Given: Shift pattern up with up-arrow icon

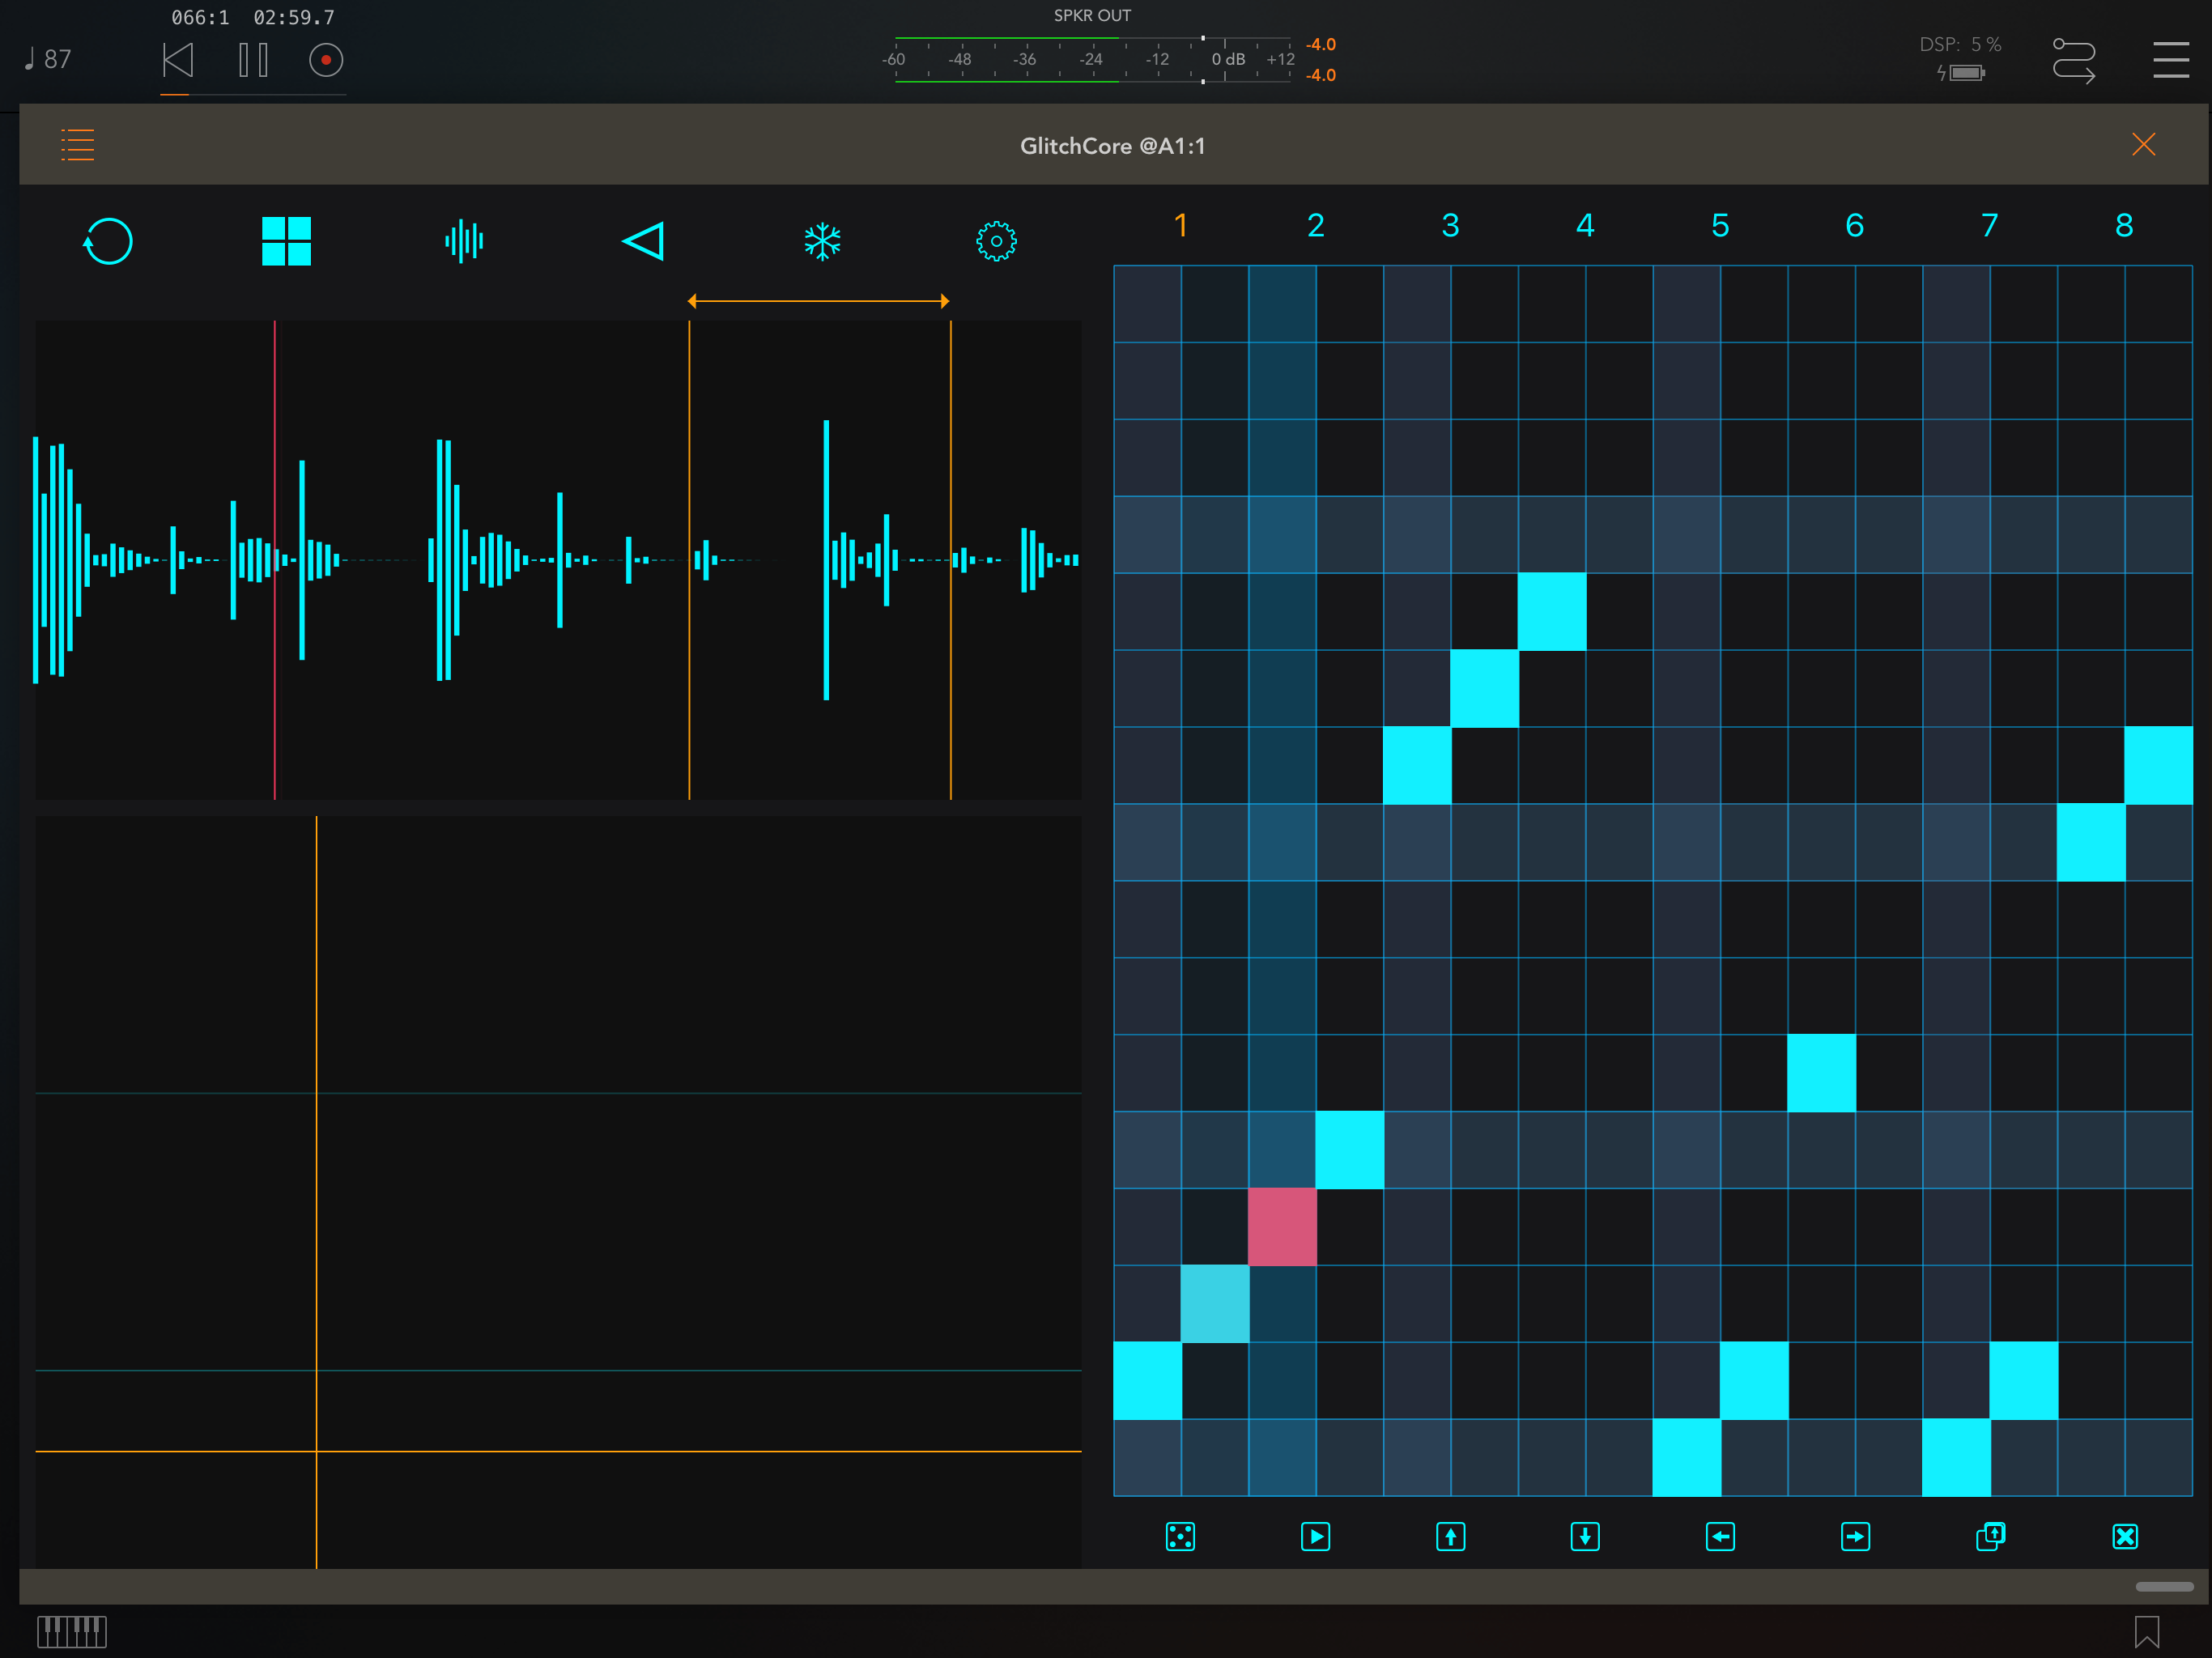Looking at the screenshot, I should [1450, 1536].
